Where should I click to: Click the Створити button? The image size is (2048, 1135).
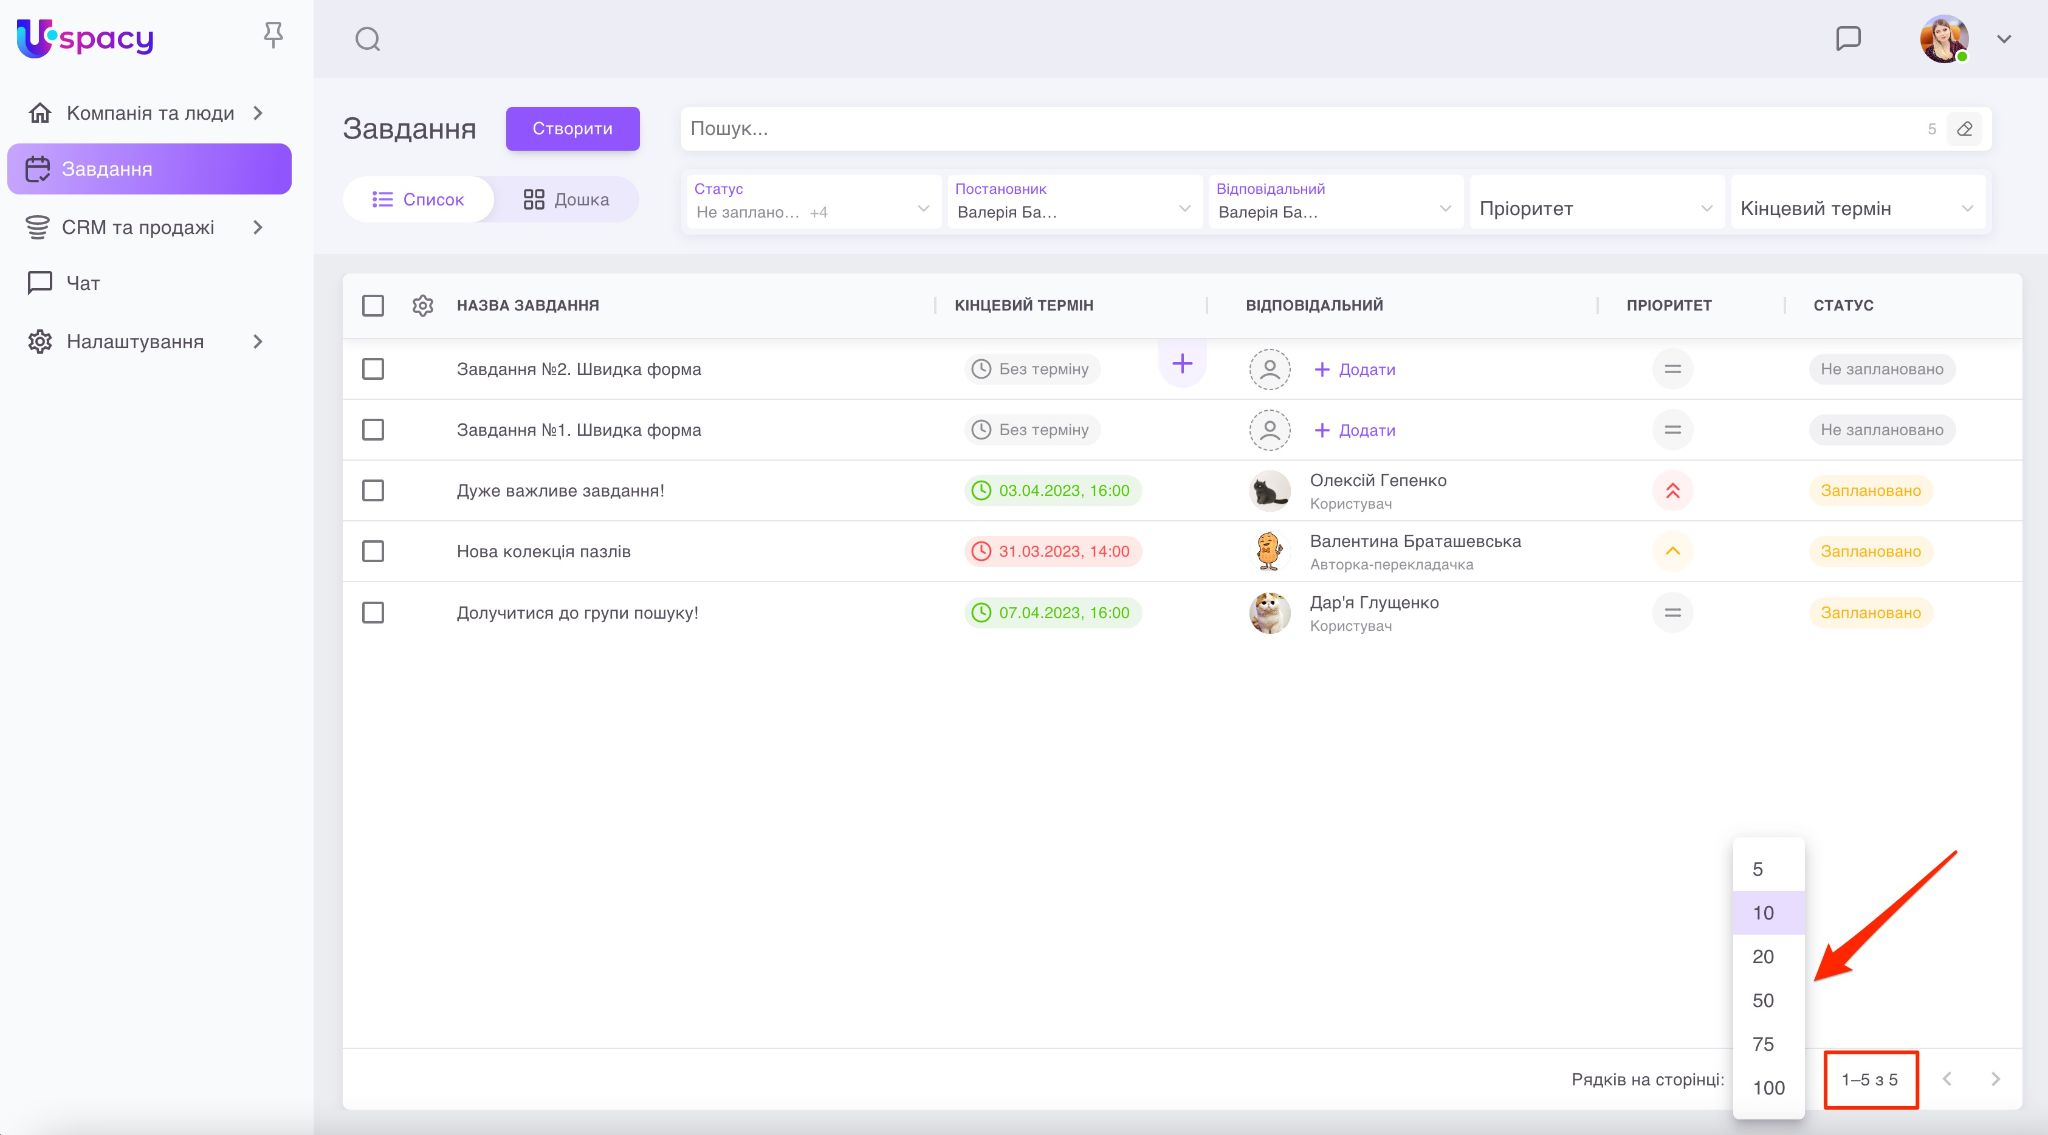pos(572,128)
